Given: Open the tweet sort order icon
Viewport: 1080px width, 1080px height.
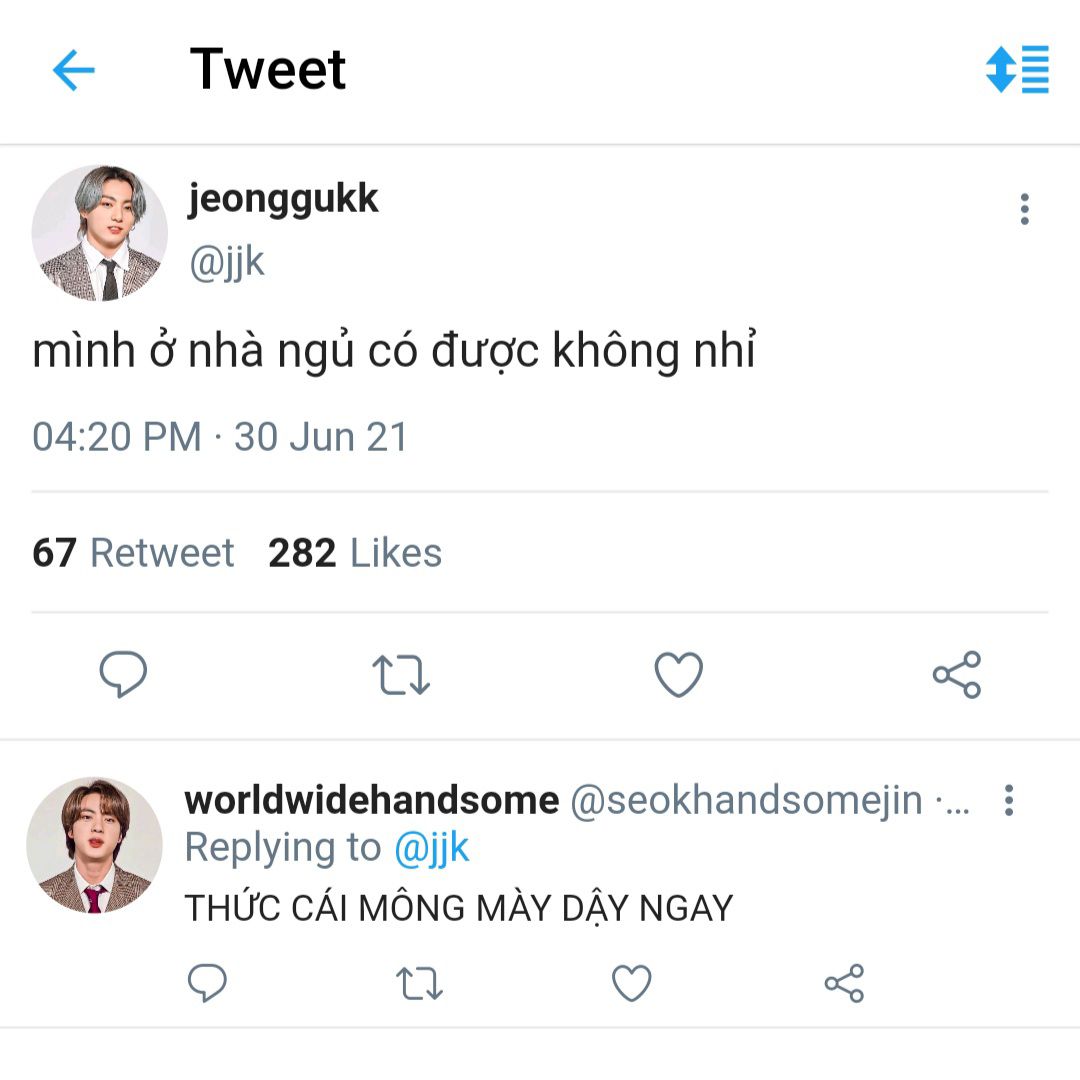Looking at the screenshot, I should tap(1017, 70).
